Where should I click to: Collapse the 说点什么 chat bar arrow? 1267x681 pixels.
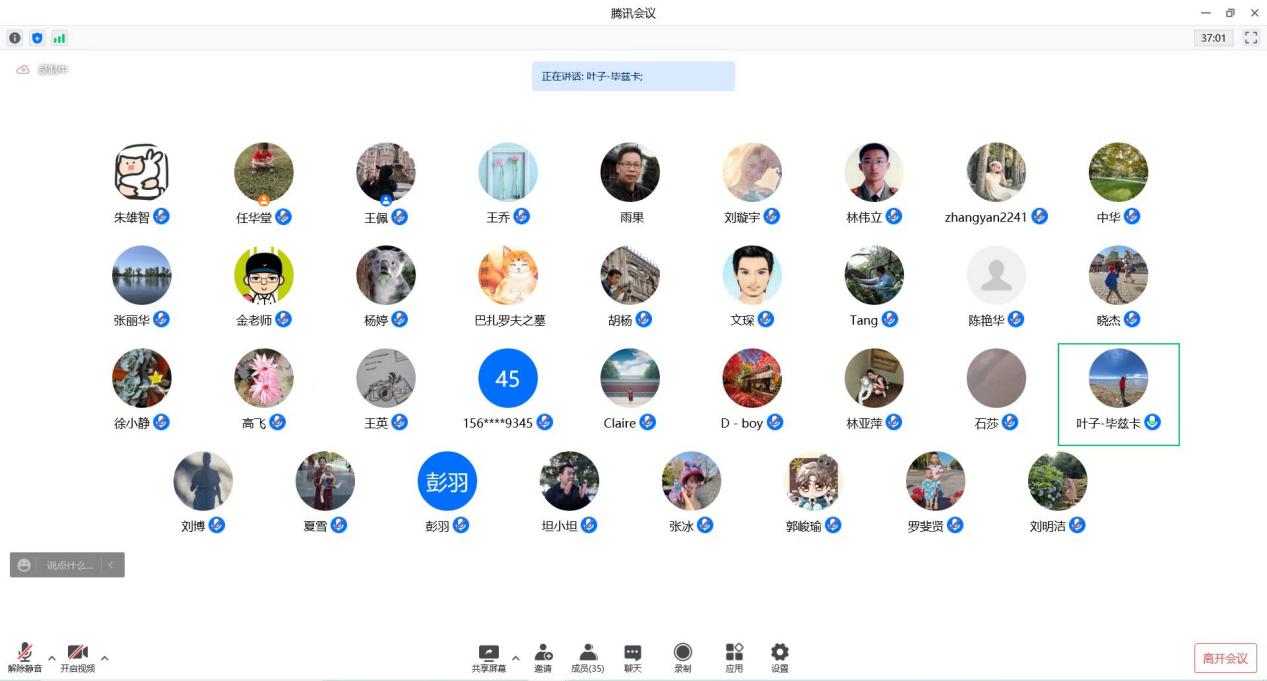pyautogui.click(x=111, y=565)
